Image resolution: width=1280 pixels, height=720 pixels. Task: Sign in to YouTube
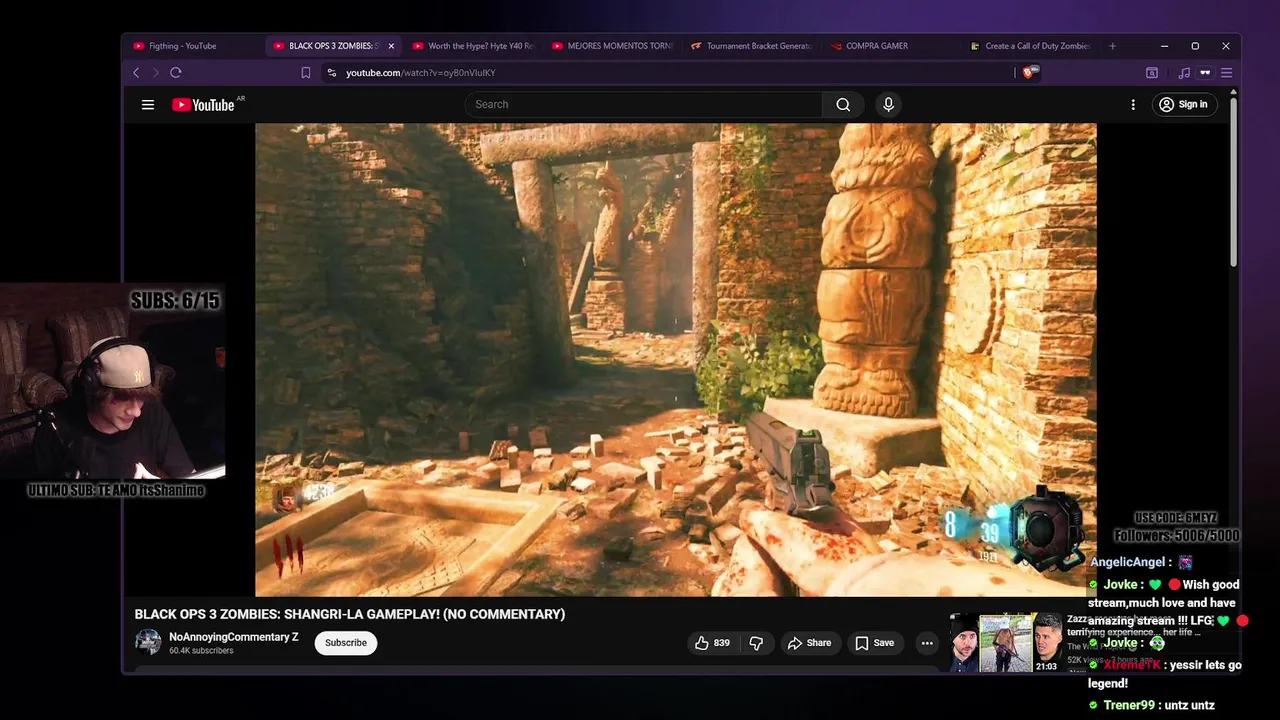point(1183,104)
